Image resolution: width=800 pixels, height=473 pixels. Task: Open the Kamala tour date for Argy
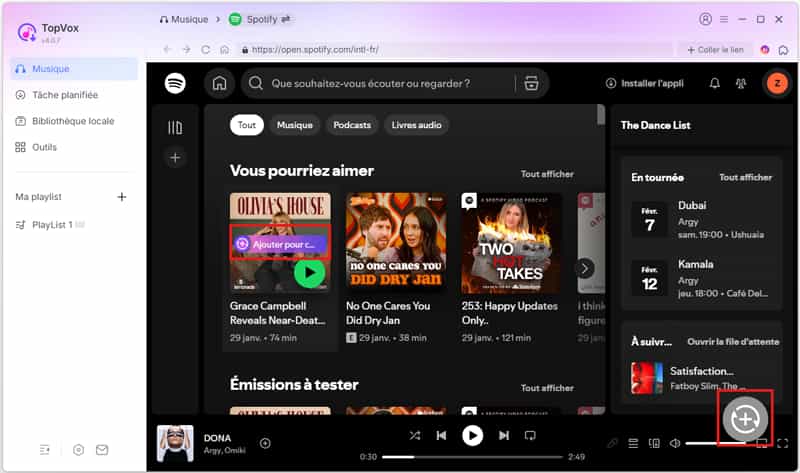(702, 278)
